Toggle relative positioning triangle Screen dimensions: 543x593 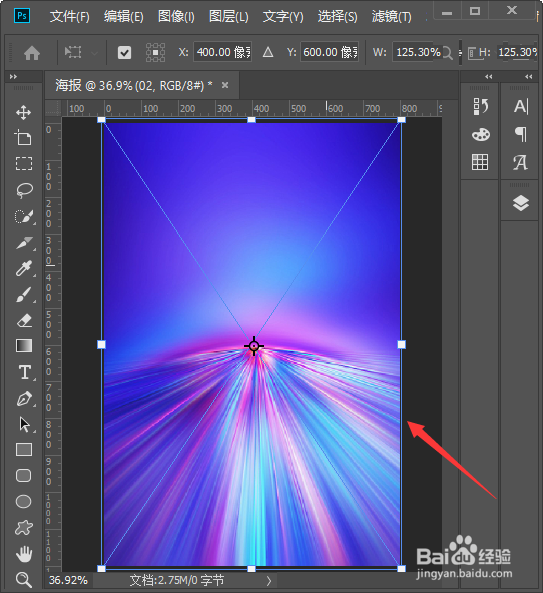268,52
